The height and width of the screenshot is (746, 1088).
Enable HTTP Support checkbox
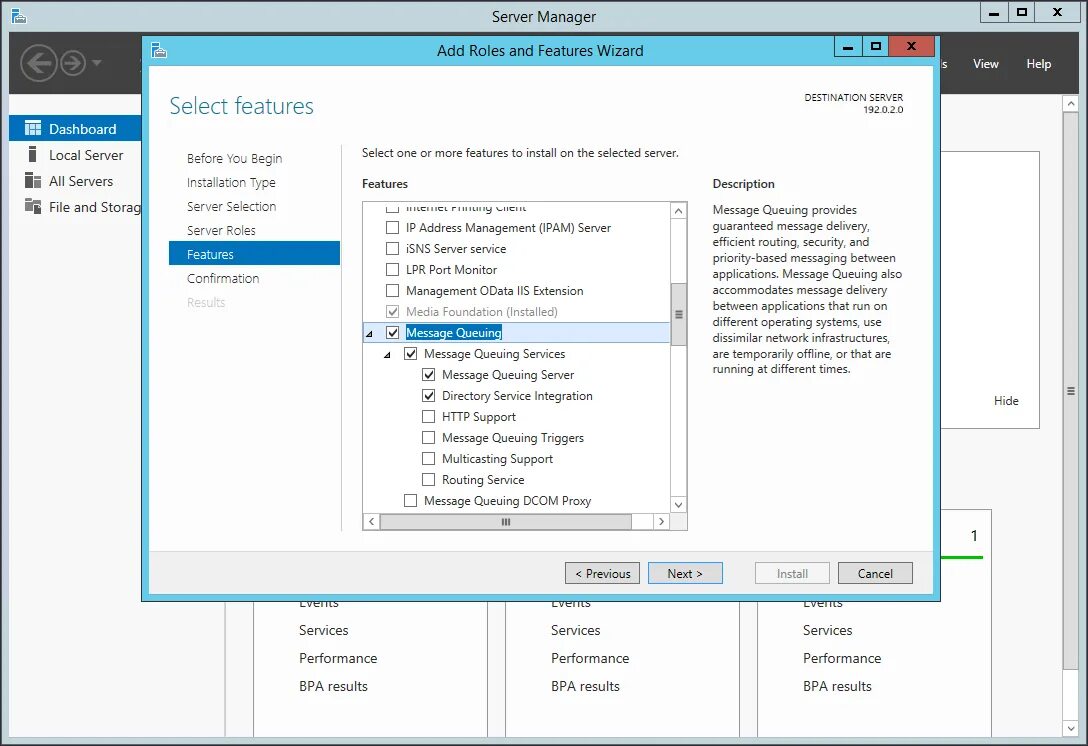tap(429, 416)
